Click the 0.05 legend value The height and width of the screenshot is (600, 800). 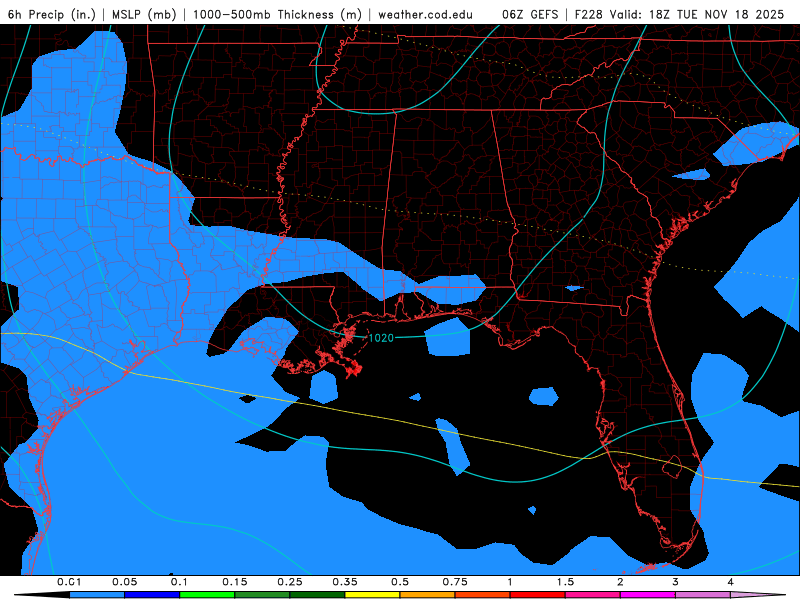coord(124,582)
